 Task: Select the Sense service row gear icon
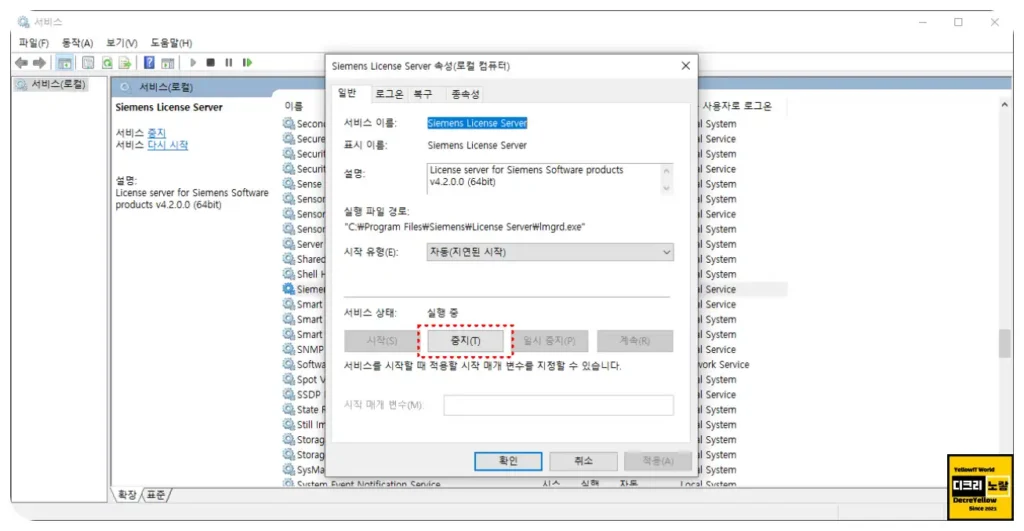(289, 184)
